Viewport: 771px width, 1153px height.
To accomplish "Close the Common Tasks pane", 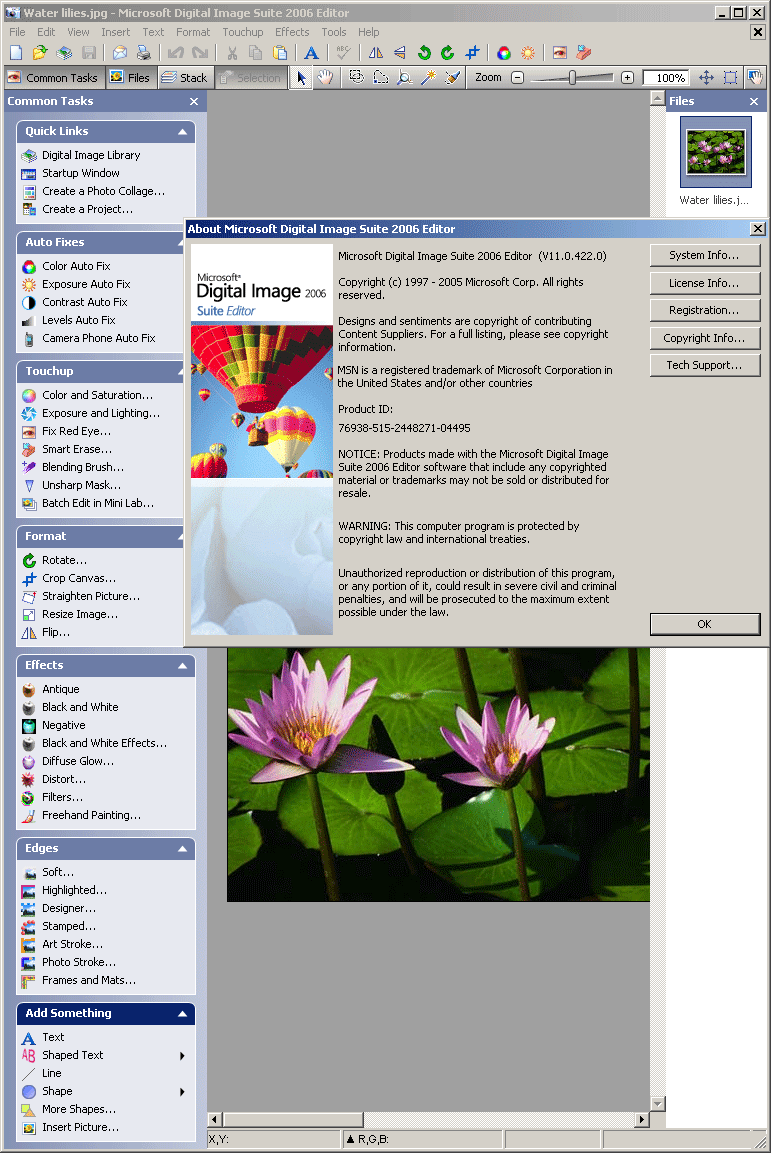I will tap(194, 101).
